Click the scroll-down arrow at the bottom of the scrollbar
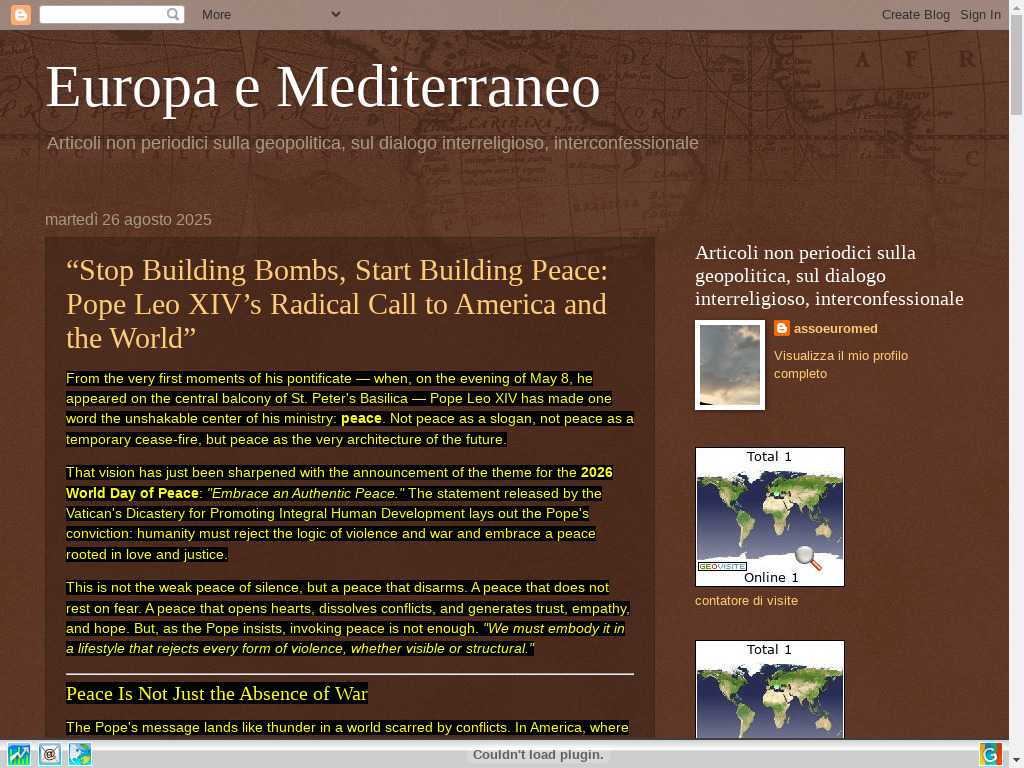Viewport: 1024px width, 768px height. coord(1017,760)
